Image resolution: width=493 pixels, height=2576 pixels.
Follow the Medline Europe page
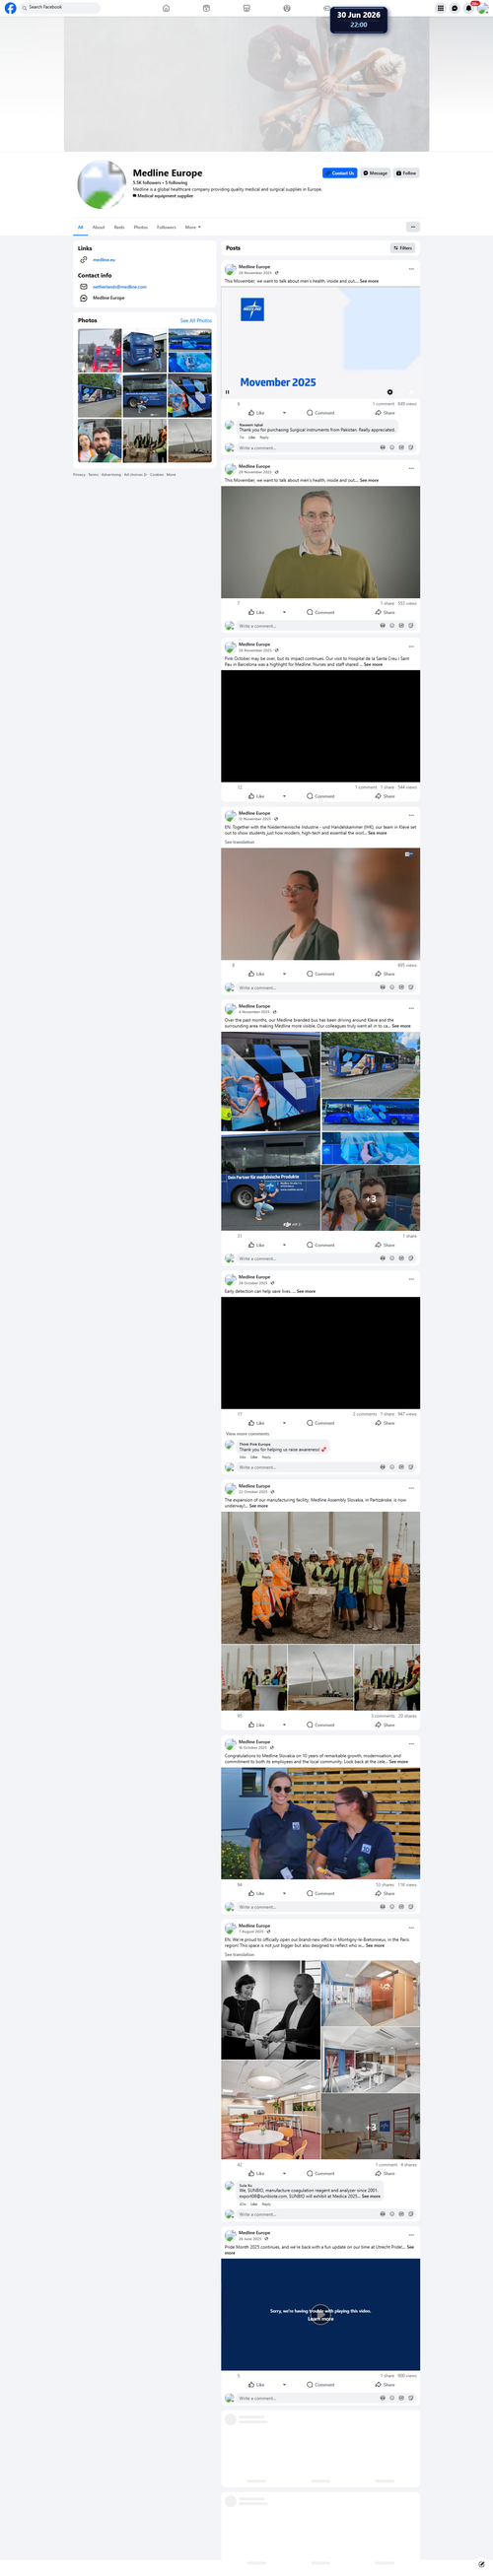coord(406,173)
